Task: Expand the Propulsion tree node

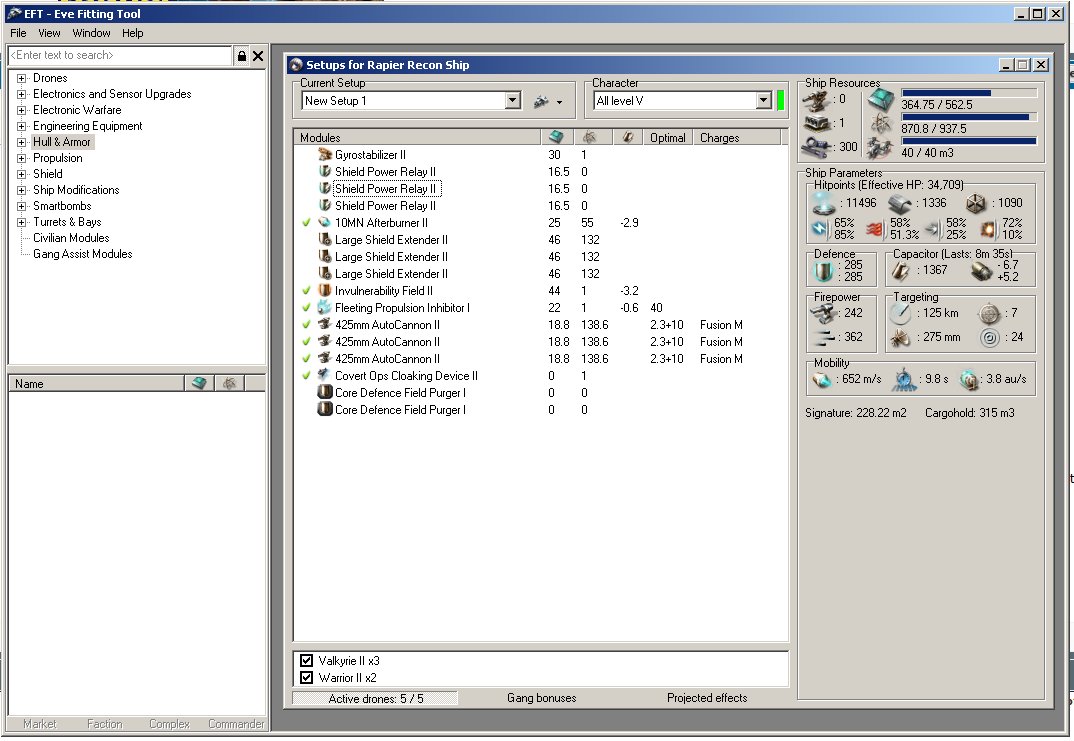Action: [x=21, y=158]
